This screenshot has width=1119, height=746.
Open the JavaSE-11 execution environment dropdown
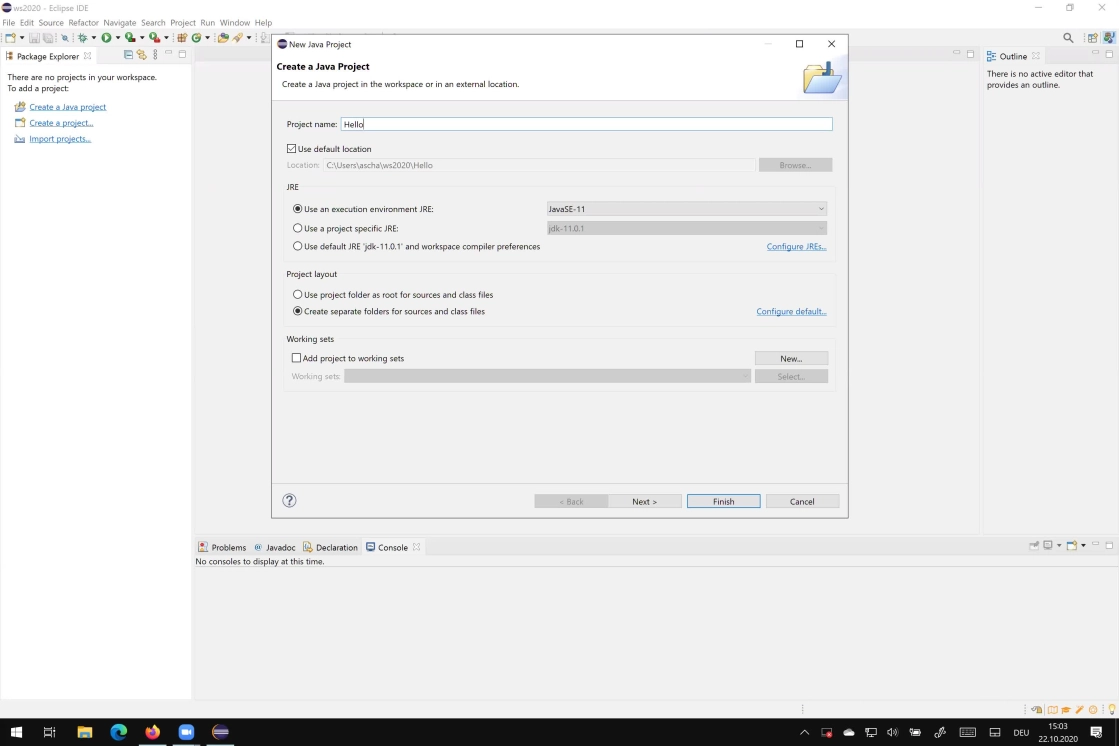point(687,208)
